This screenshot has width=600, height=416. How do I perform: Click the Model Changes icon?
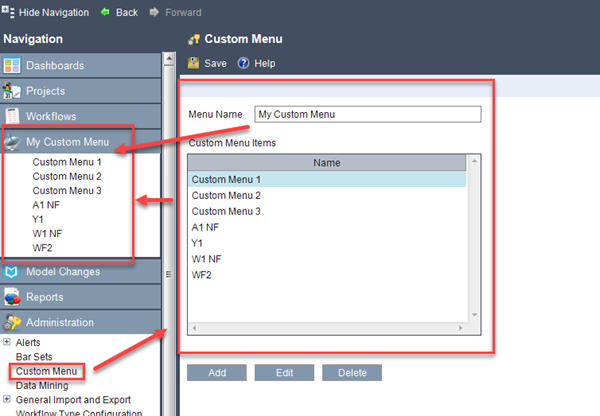click(12, 272)
